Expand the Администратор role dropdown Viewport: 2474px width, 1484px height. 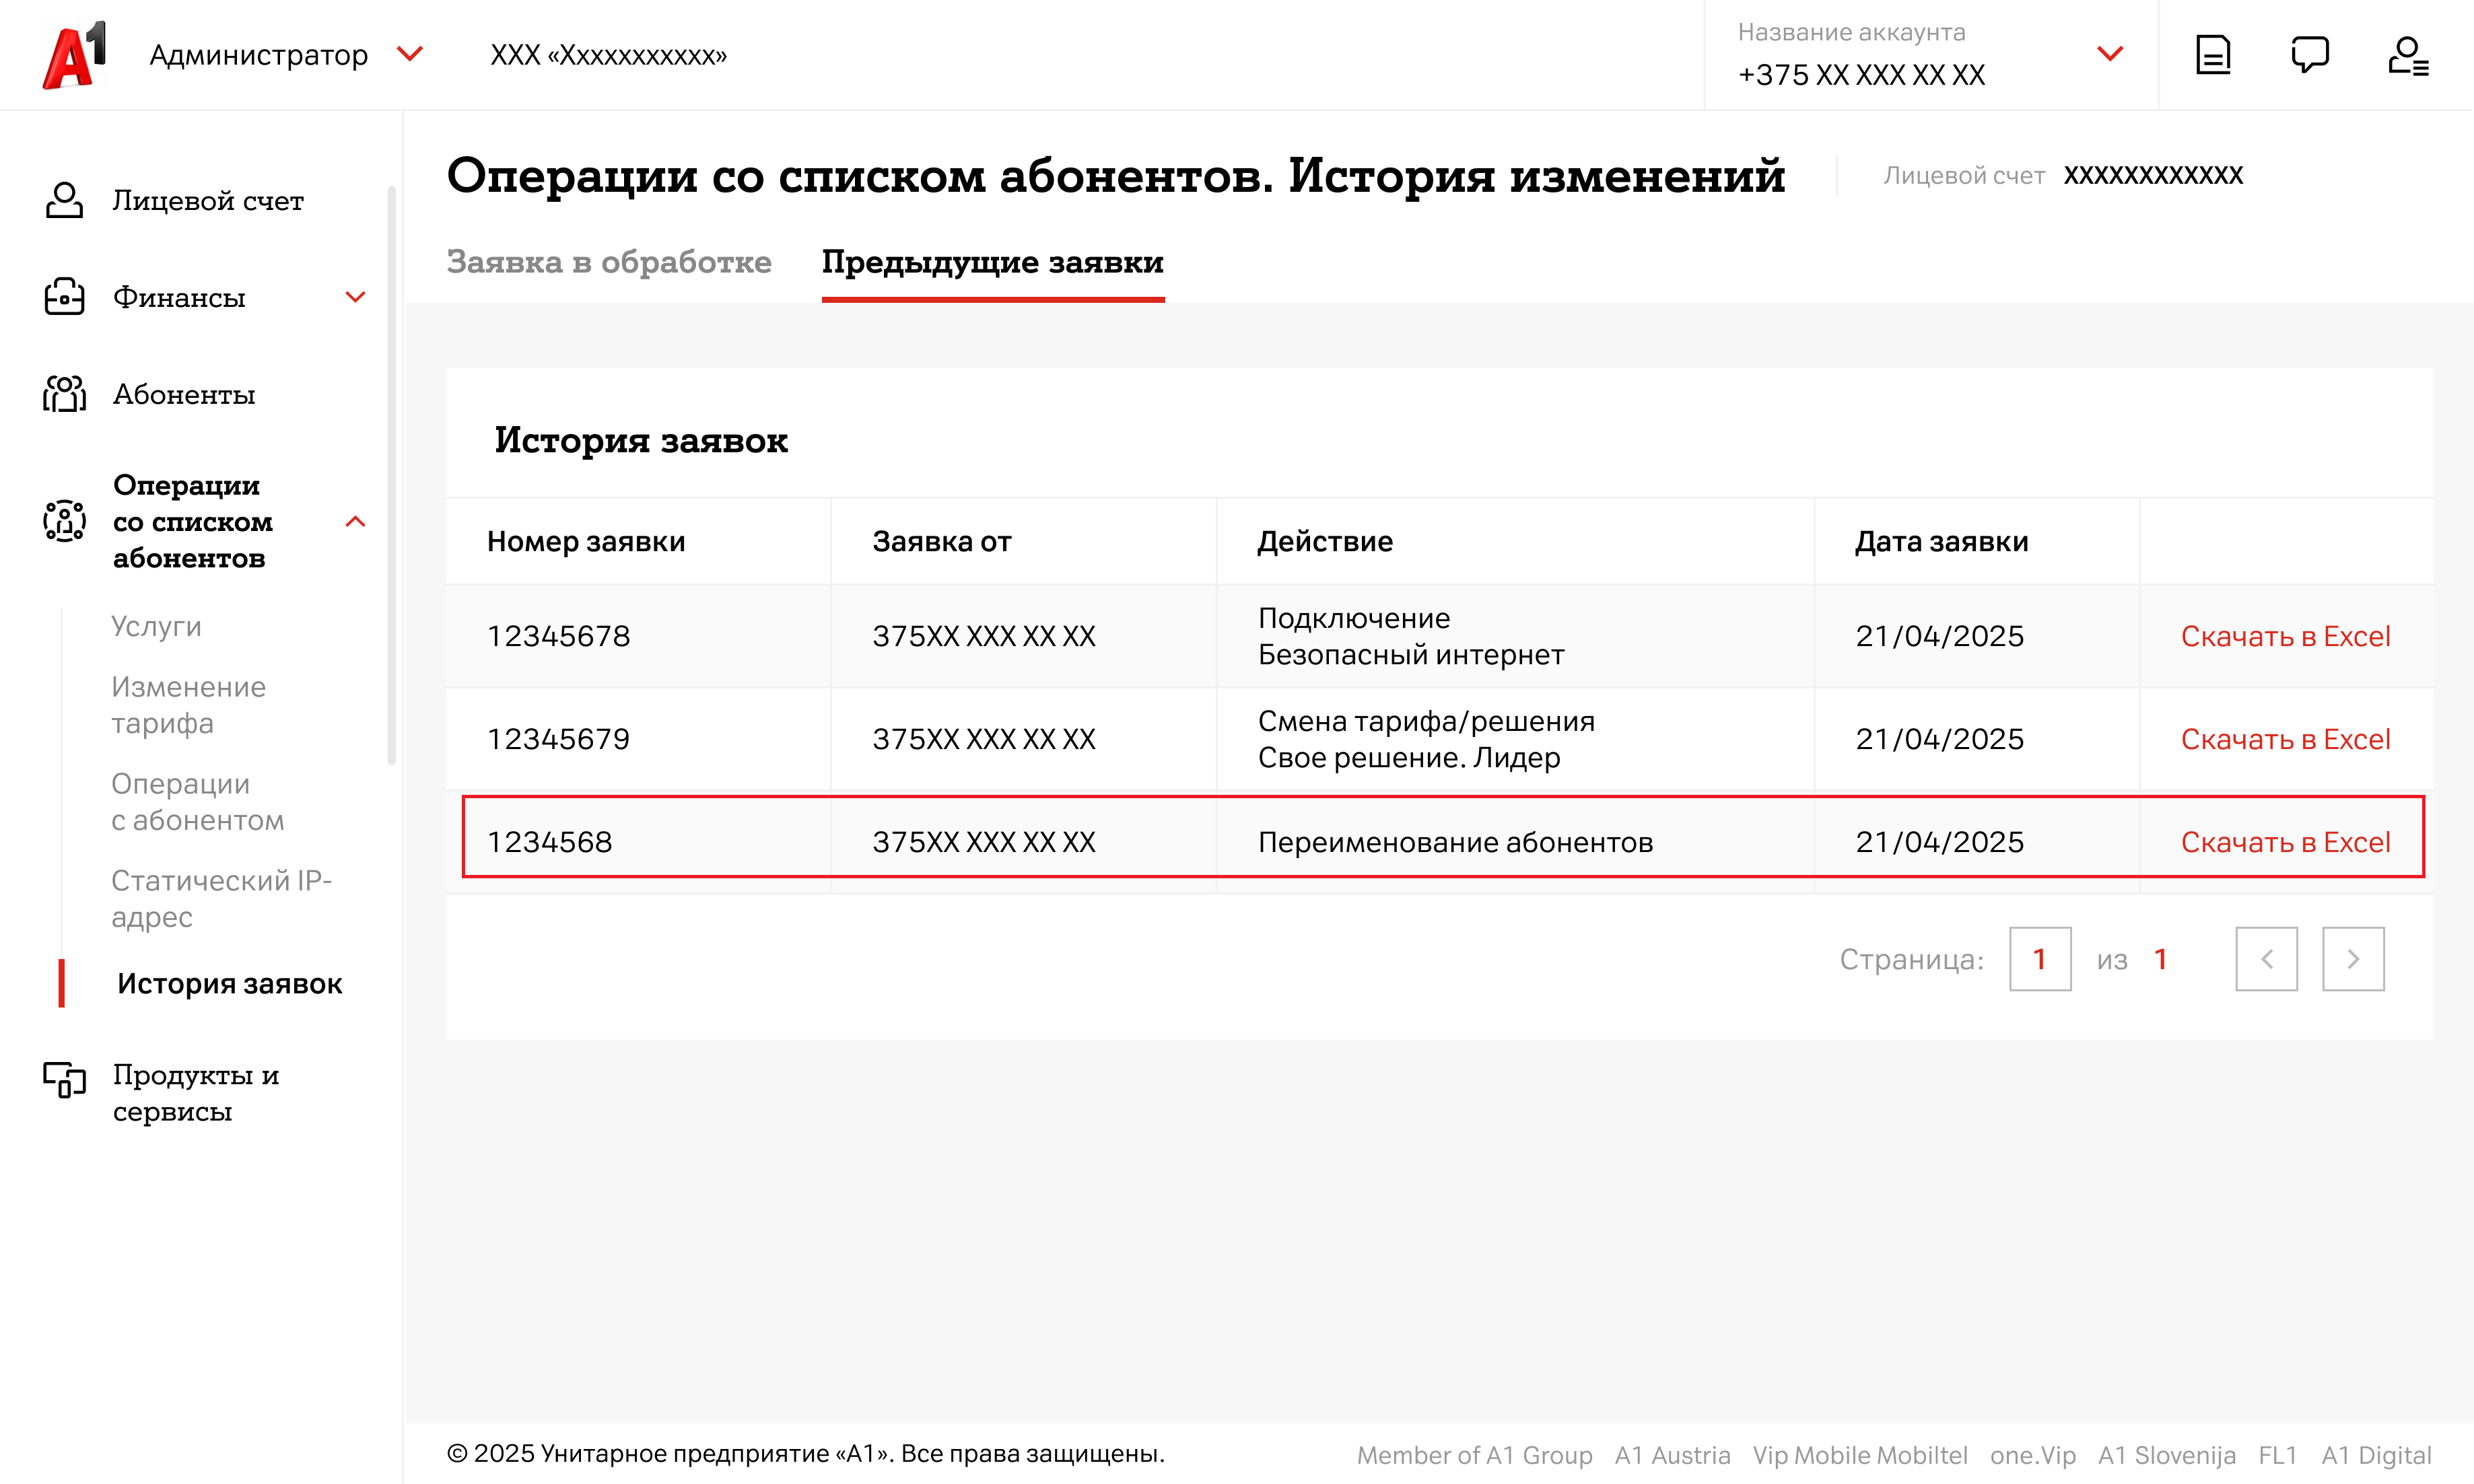(410, 54)
